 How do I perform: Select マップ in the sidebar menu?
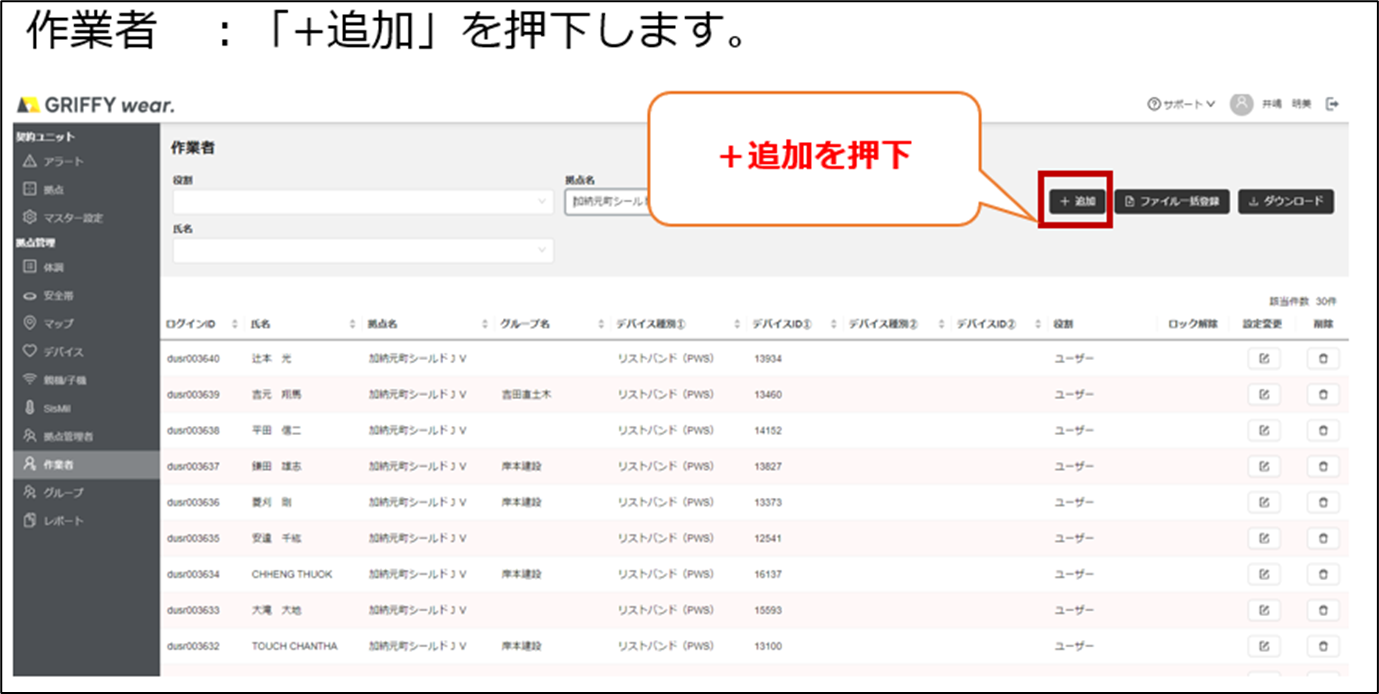click(58, 323)
